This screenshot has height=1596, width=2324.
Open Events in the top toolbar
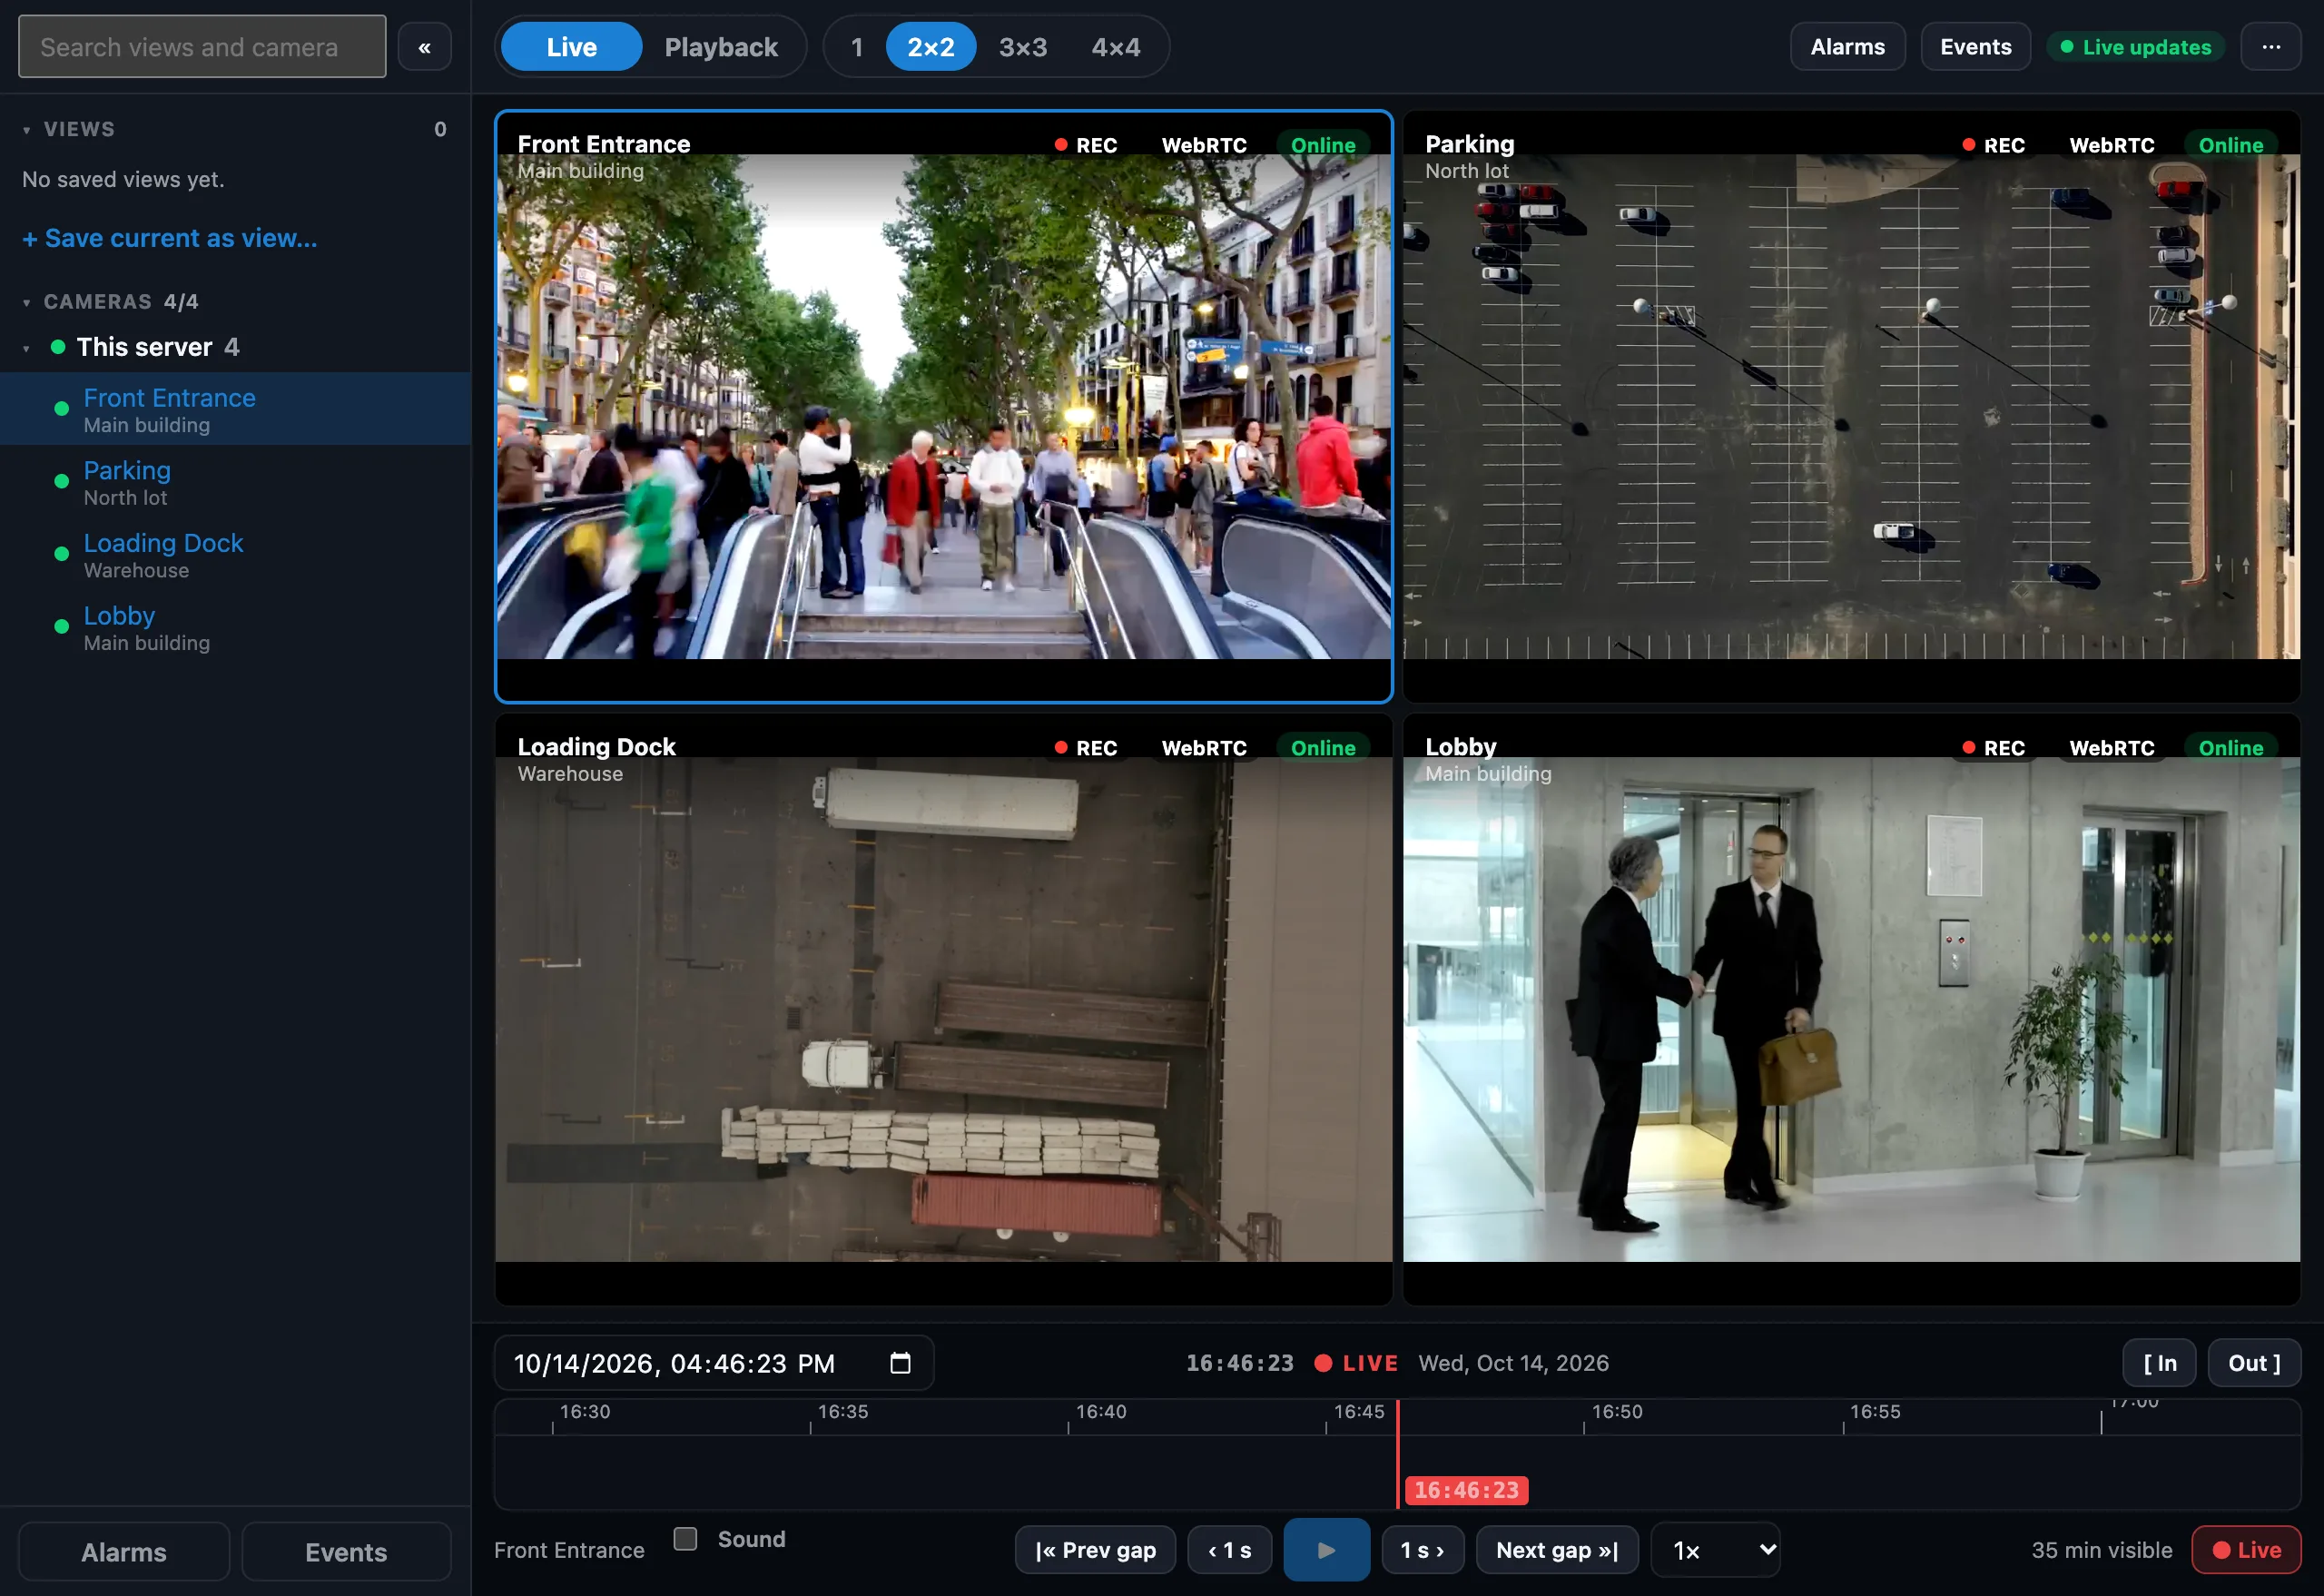click(1975, 47)
